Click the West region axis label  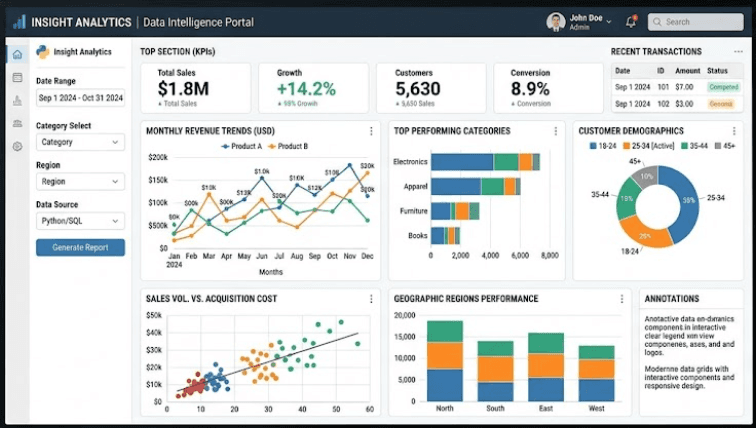(596, 408)
